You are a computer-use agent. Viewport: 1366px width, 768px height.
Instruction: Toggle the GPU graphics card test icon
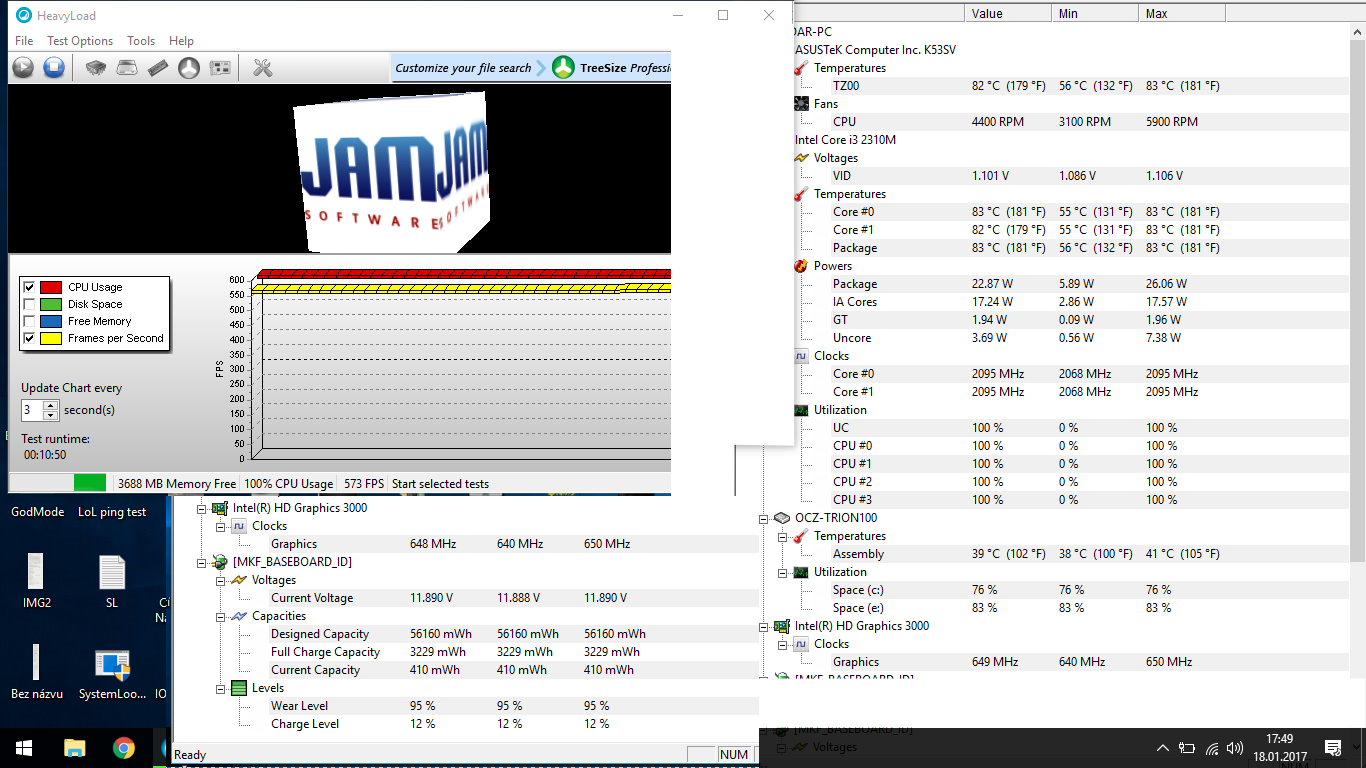tap(220, 68)
